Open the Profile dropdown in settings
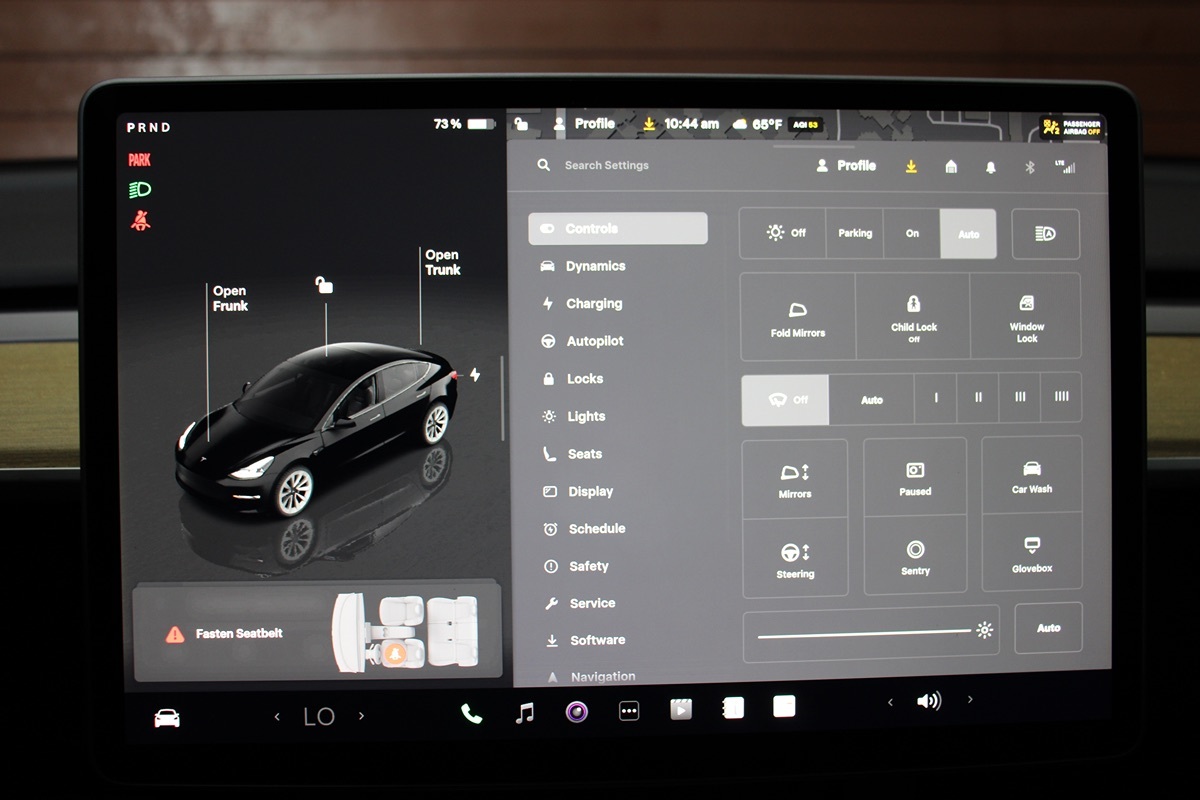The image size is (1200, 800). (846, 166)
